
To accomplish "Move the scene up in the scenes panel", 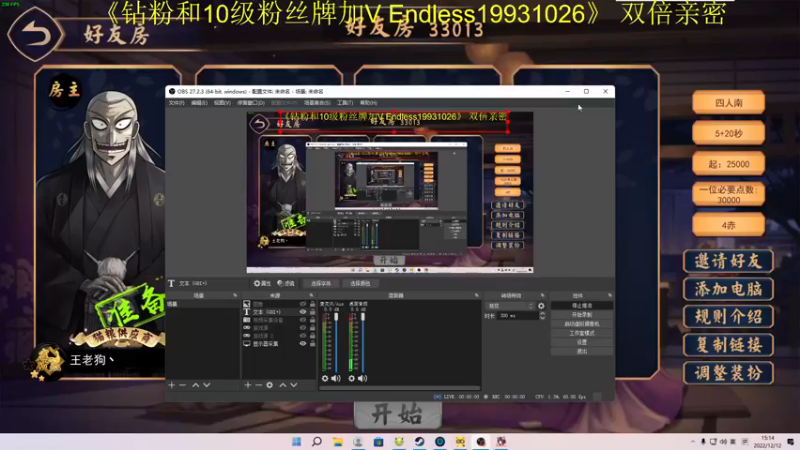I will [195, 385].
